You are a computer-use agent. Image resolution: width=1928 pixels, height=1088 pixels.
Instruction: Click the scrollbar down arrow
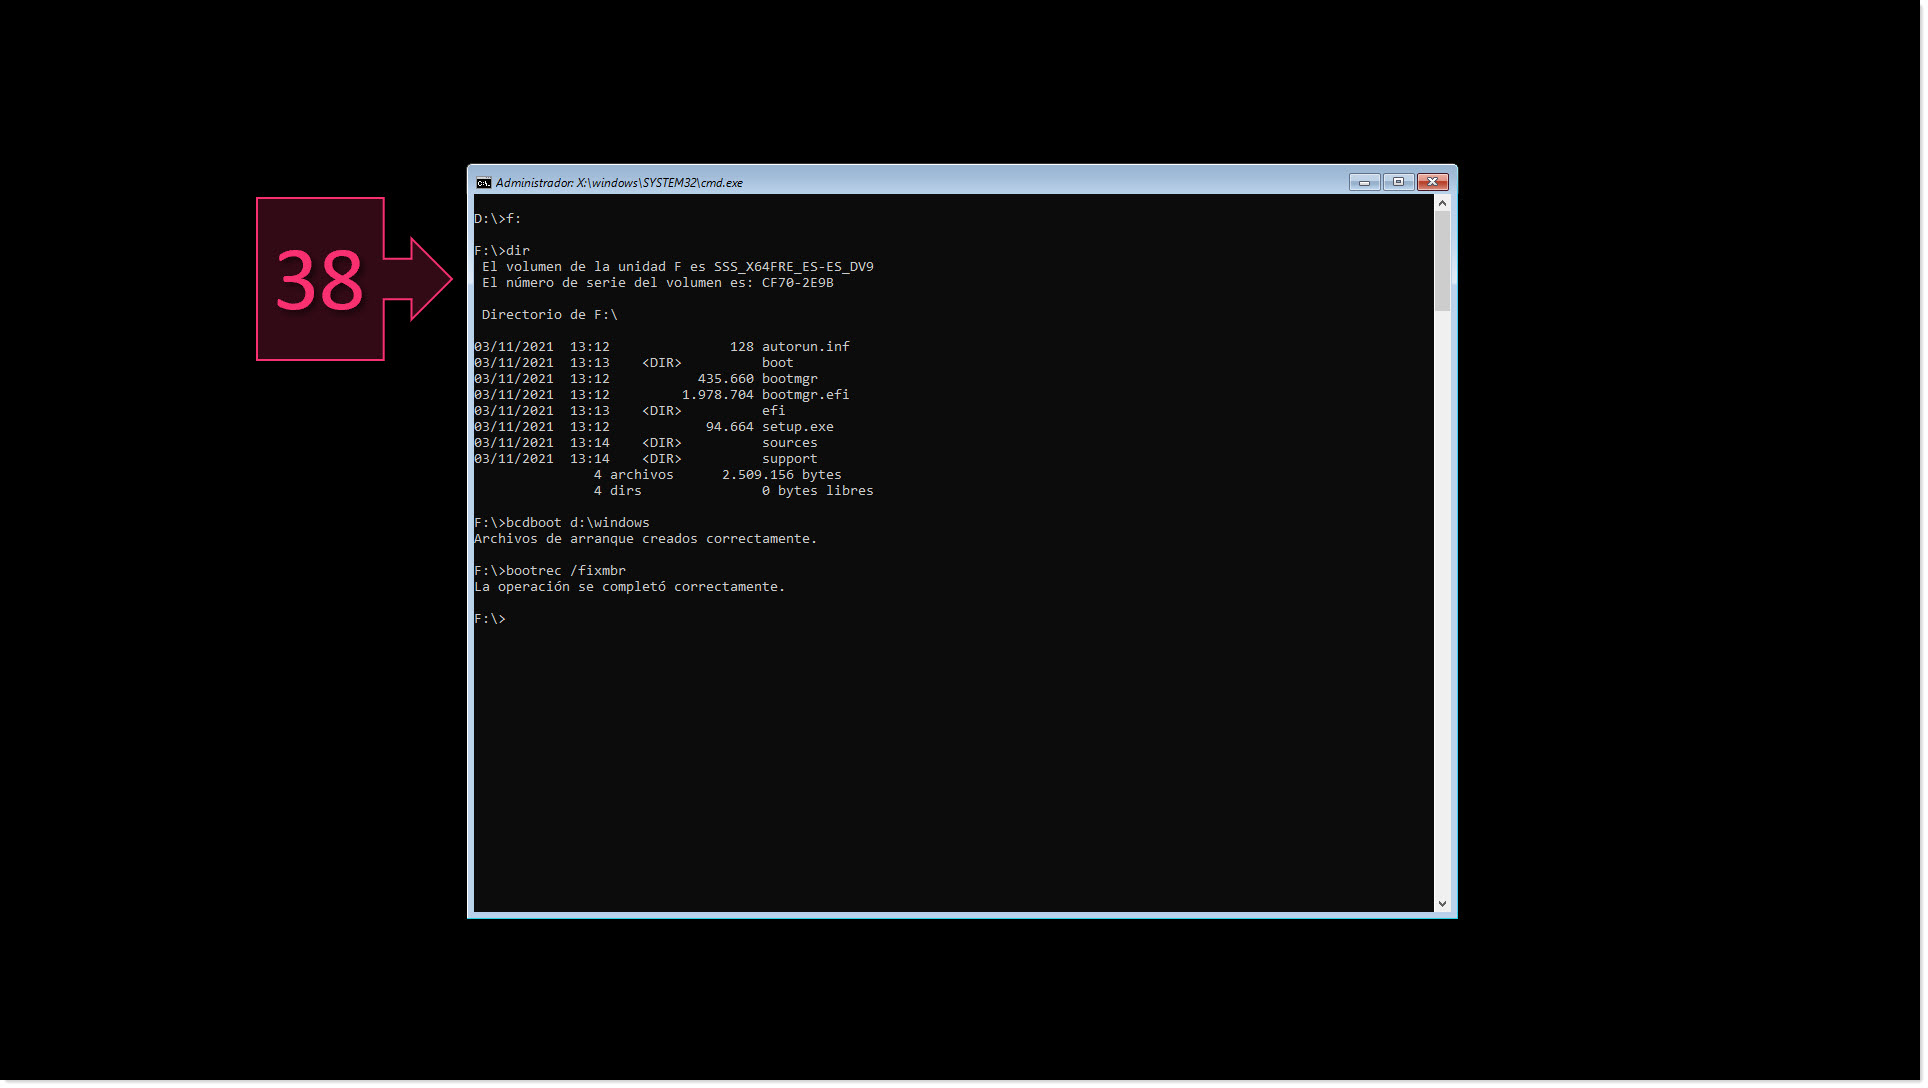pos(1441,902)
